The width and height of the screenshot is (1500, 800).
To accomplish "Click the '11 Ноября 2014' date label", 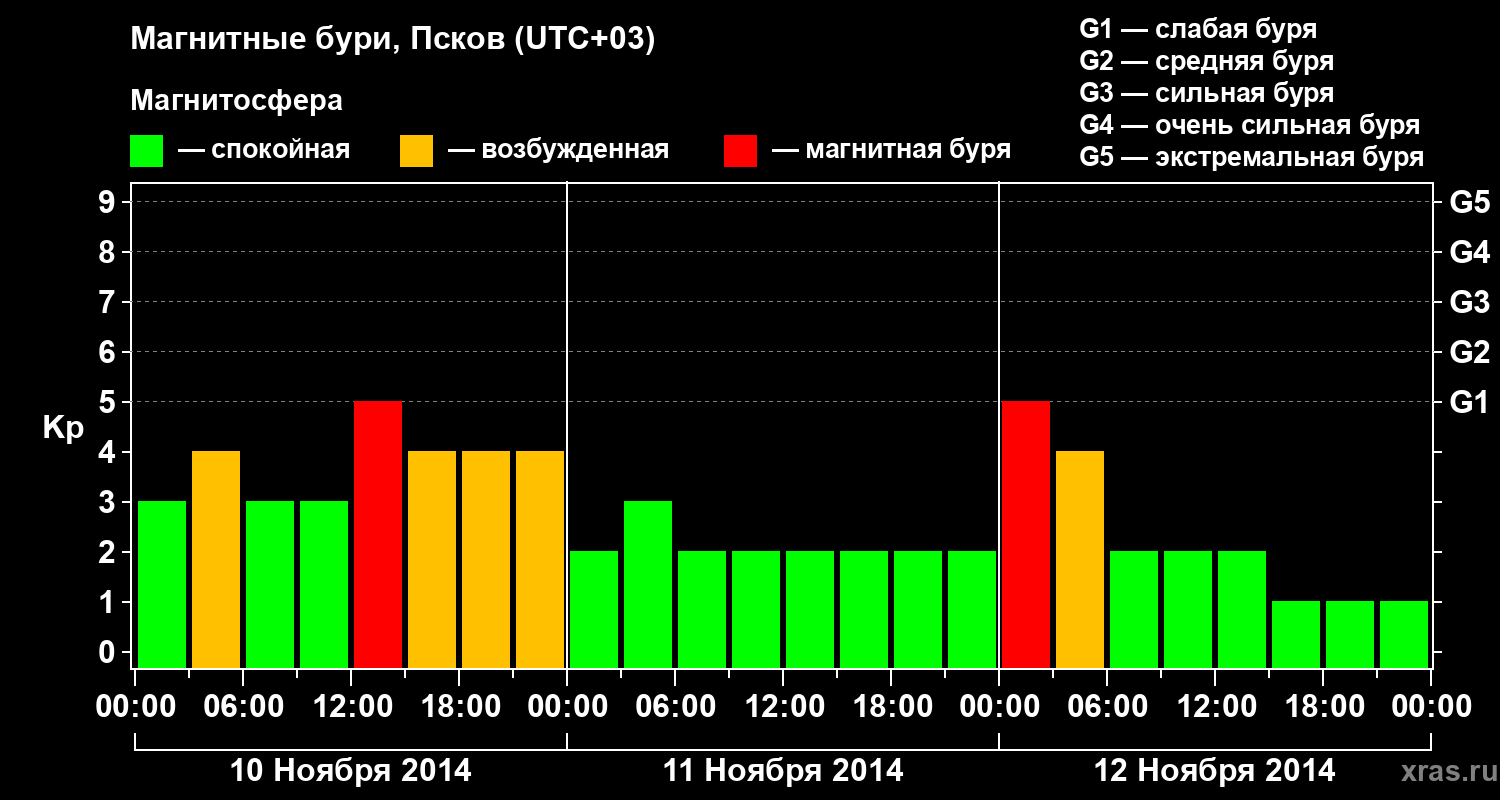I will click(783, 771).
